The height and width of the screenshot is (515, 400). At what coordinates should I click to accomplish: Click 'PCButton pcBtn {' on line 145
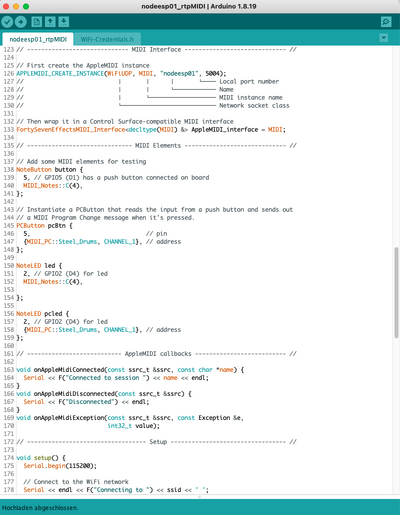click(44, 225)
